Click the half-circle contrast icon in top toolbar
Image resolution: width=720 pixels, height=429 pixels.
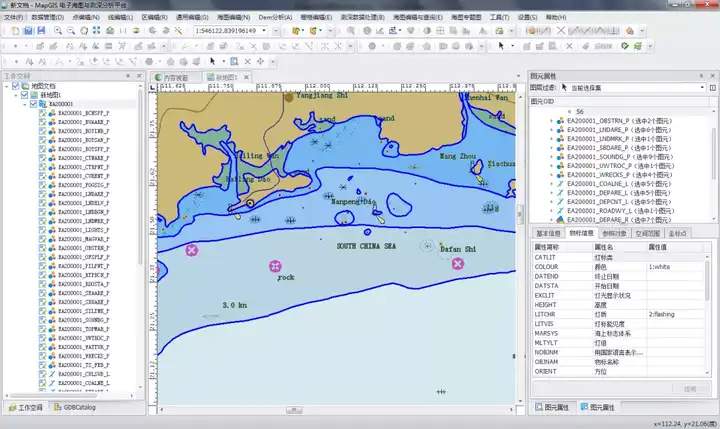(x=427, y=31)
